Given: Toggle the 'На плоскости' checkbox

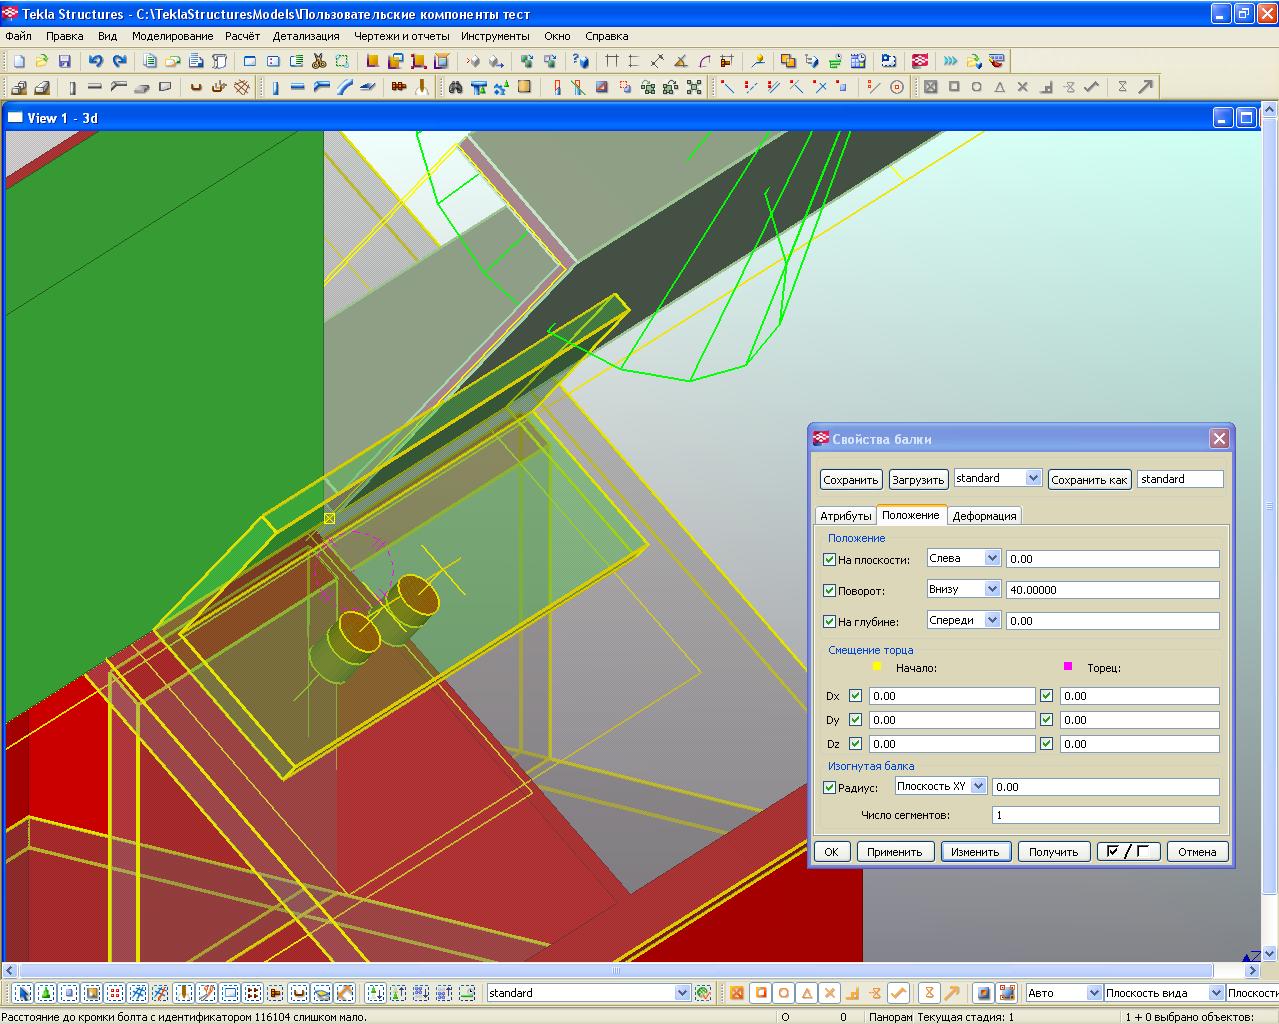Looking at the screenshot, I should pos(829,560).
